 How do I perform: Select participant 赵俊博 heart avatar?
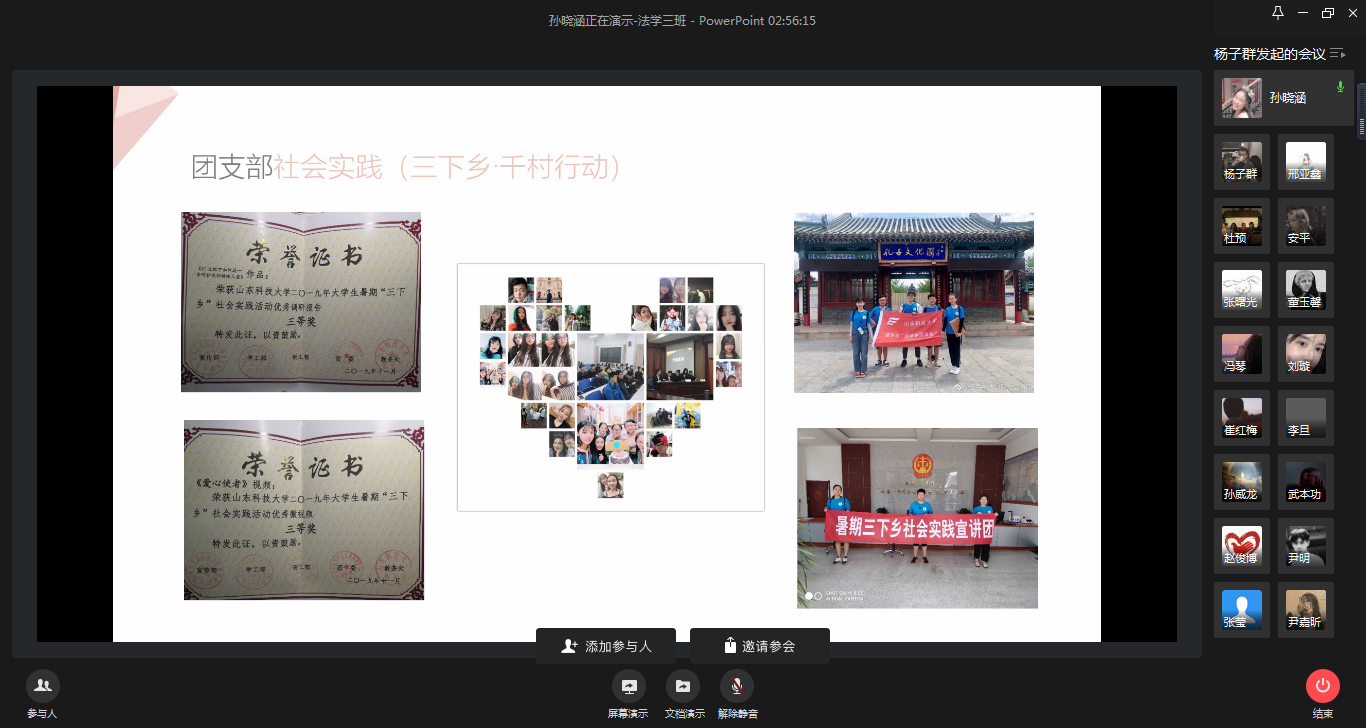click(x=1242, y=546)
